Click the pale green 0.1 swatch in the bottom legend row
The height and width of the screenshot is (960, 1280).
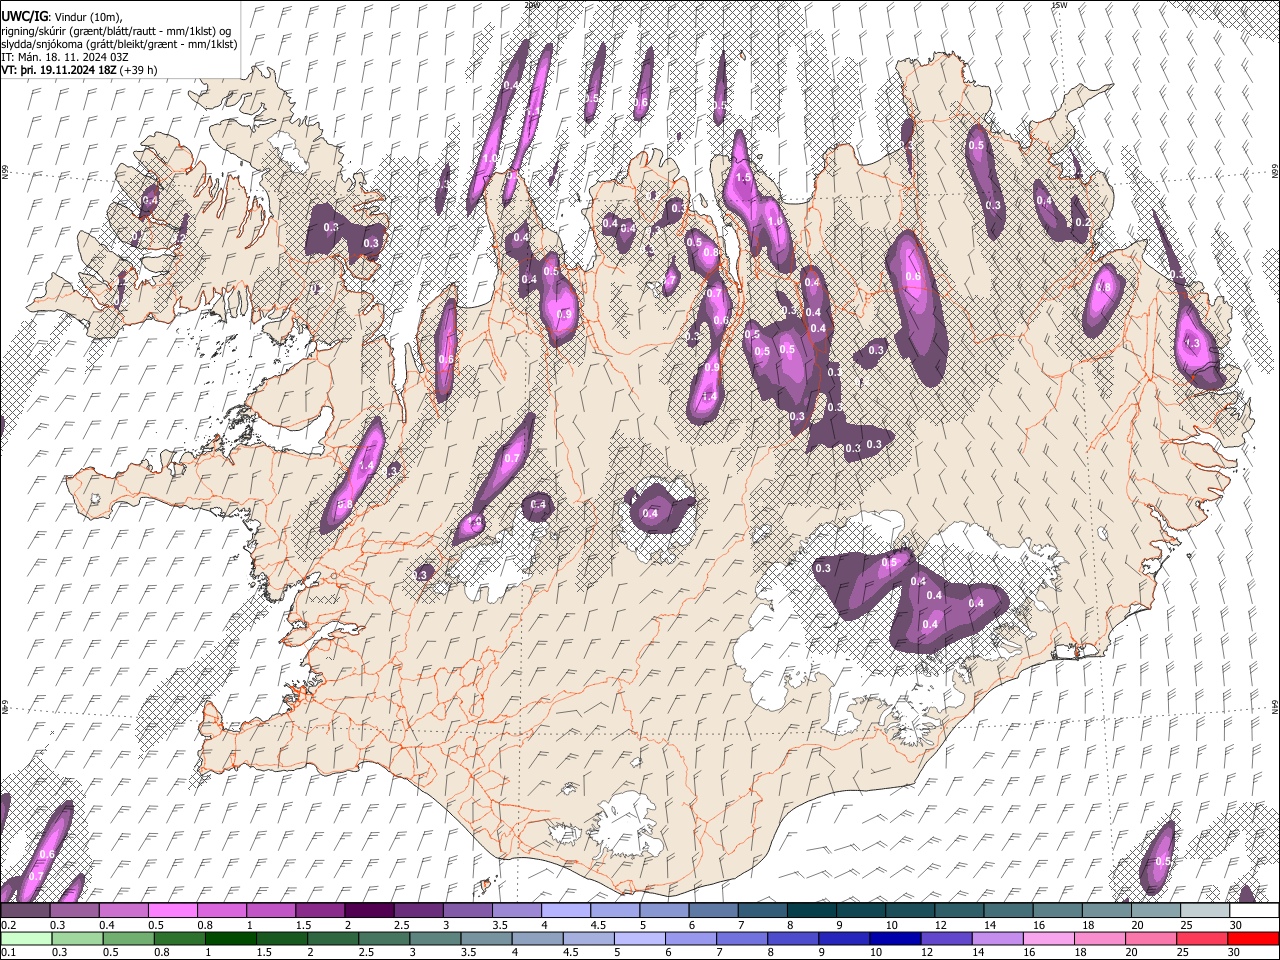tap(26, 938)
